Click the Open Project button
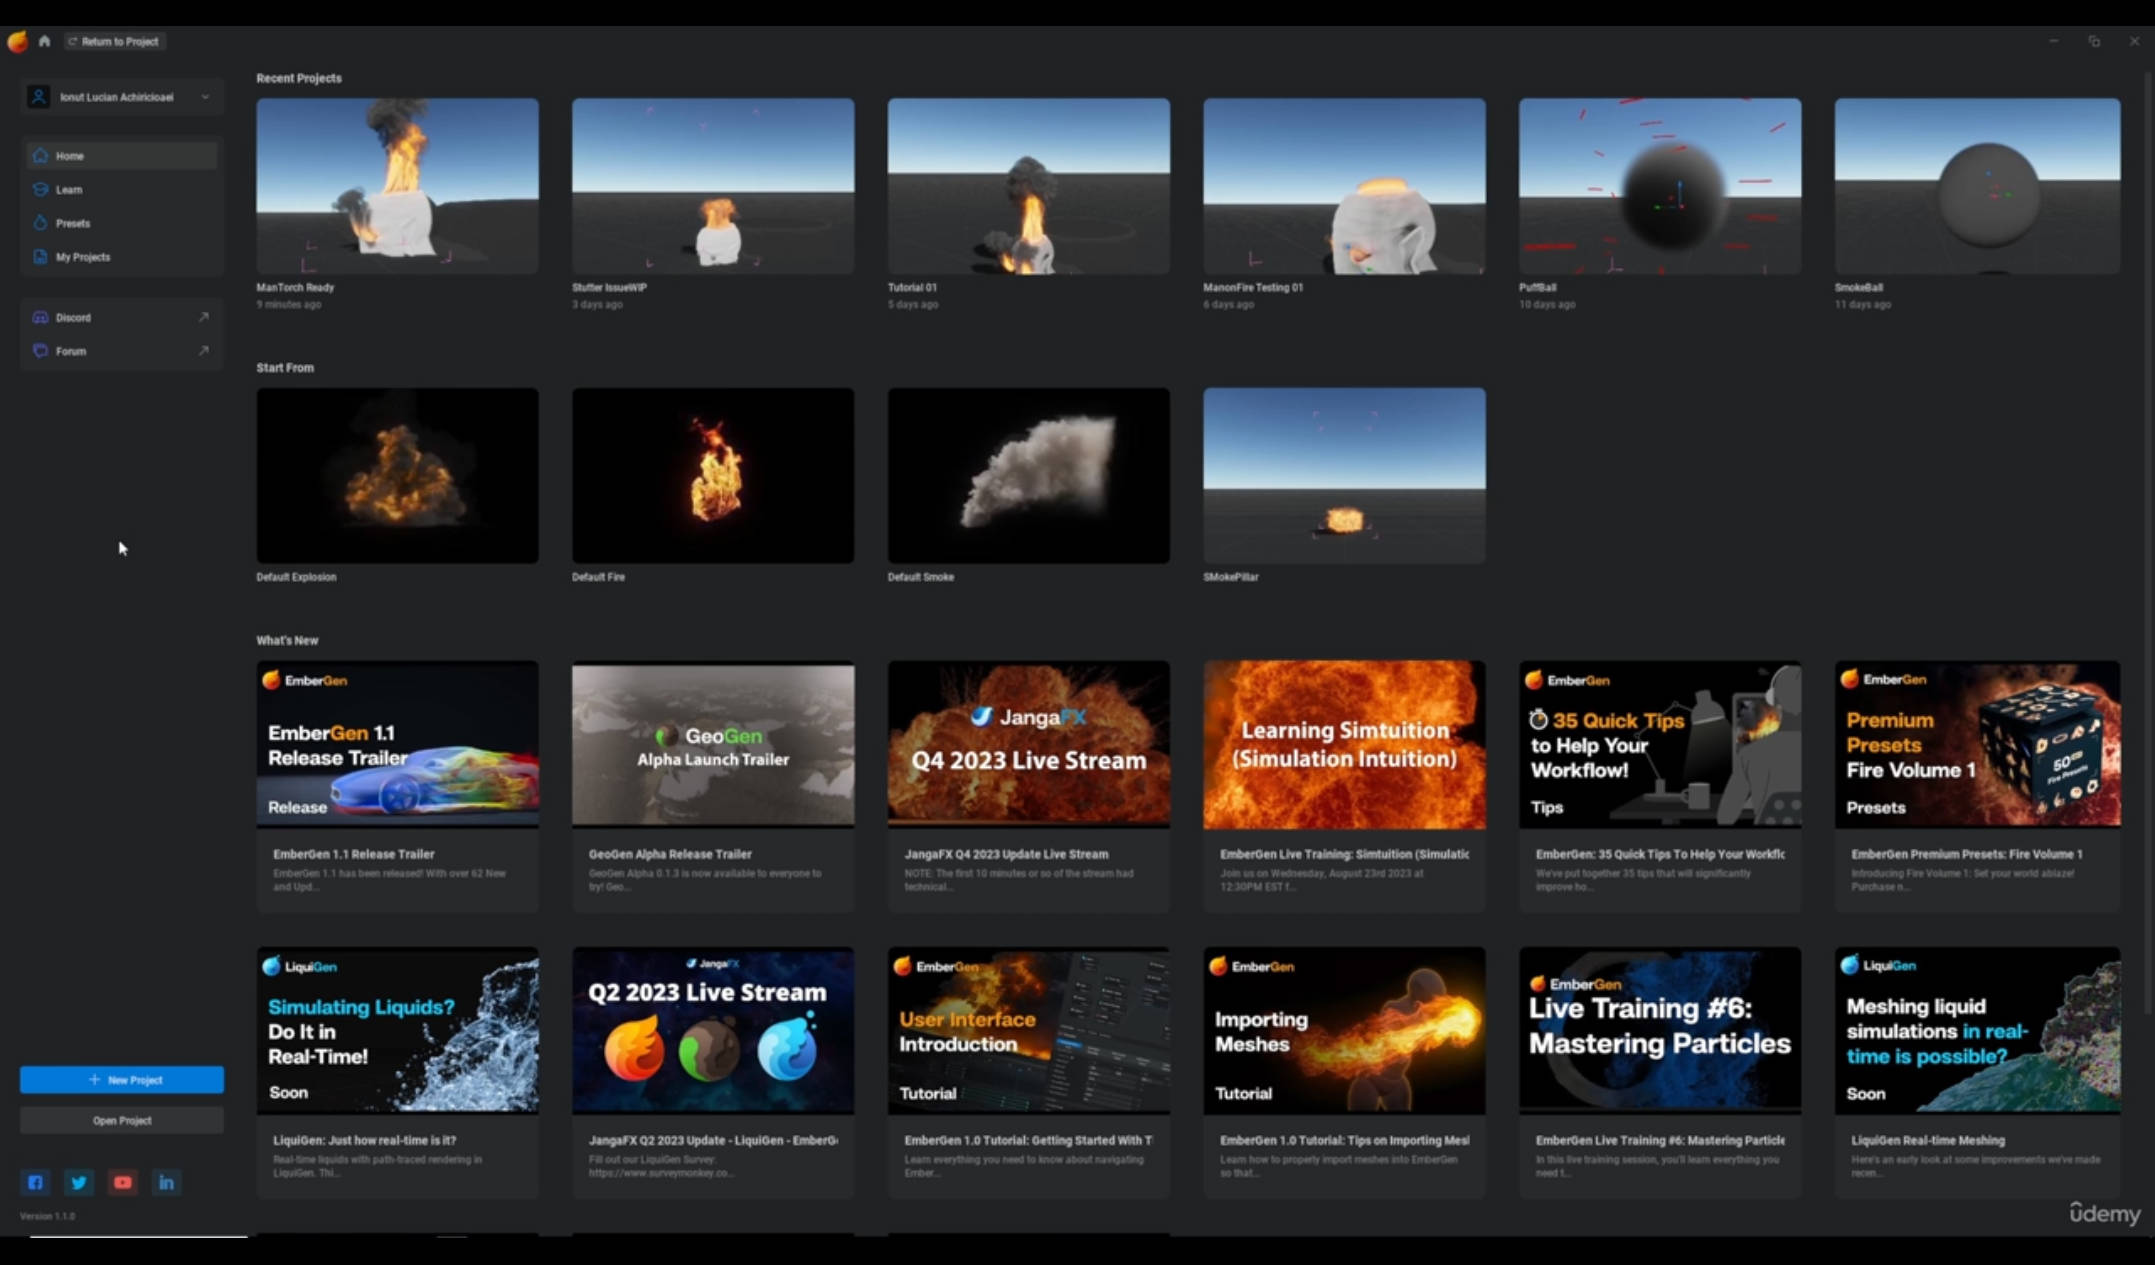This screenshot has width=2155, height=1265. pyautogui.click(x=122, y=1121)
